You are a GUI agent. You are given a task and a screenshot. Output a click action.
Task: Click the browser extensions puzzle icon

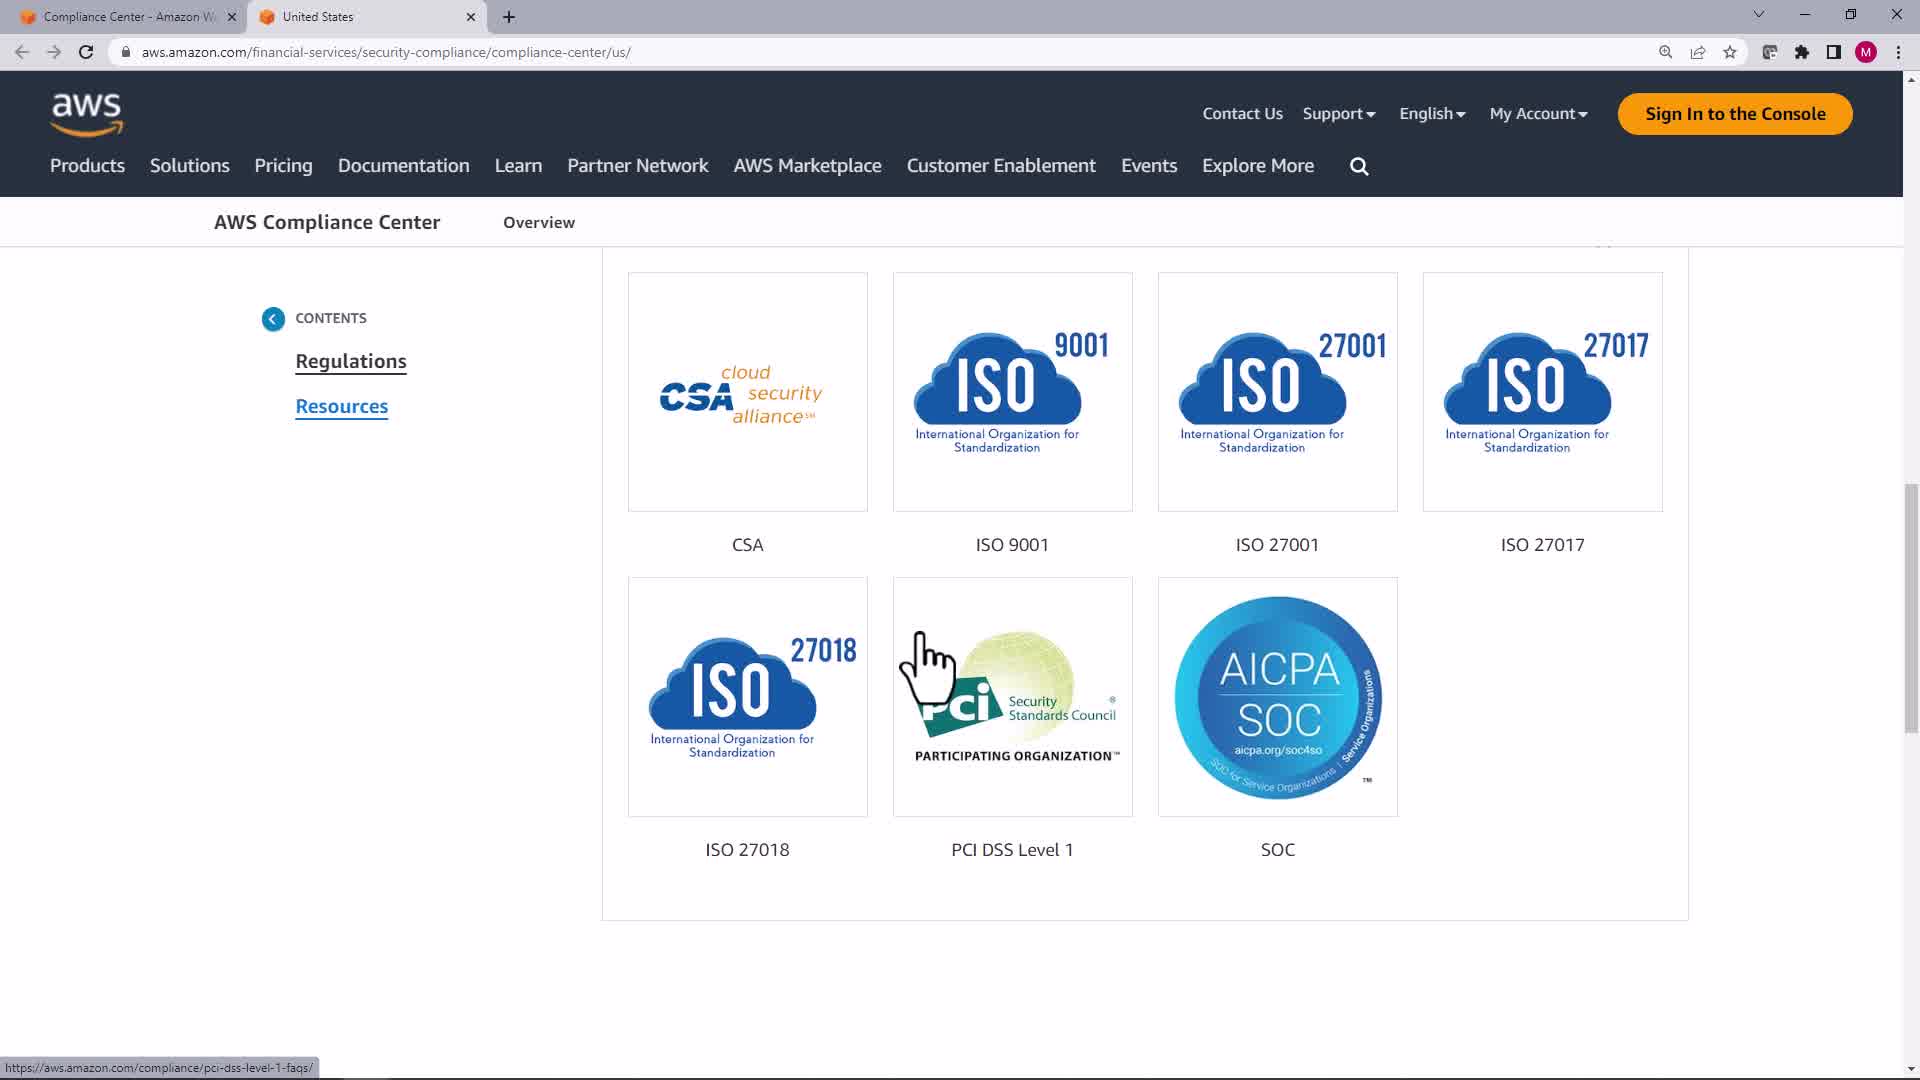pyautogui.click(x=1802, y=52)
